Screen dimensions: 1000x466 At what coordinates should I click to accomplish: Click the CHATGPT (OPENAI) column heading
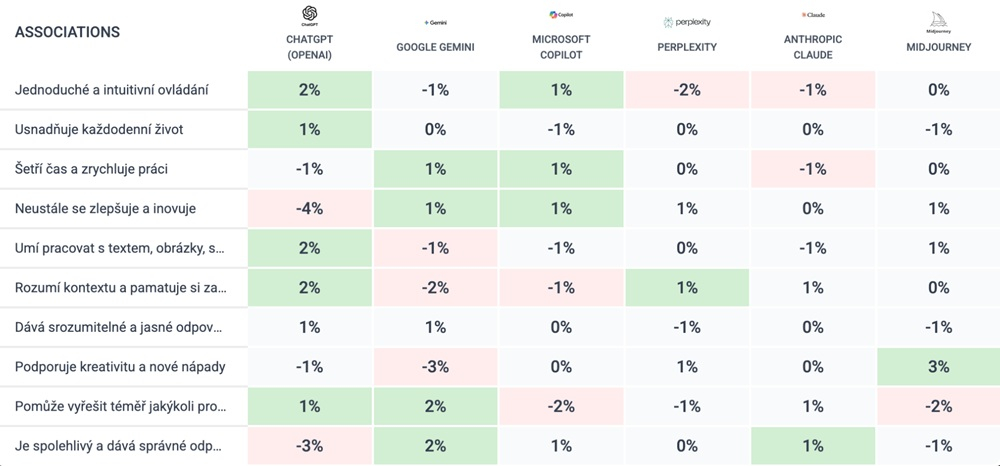click(x=309, y=47)
